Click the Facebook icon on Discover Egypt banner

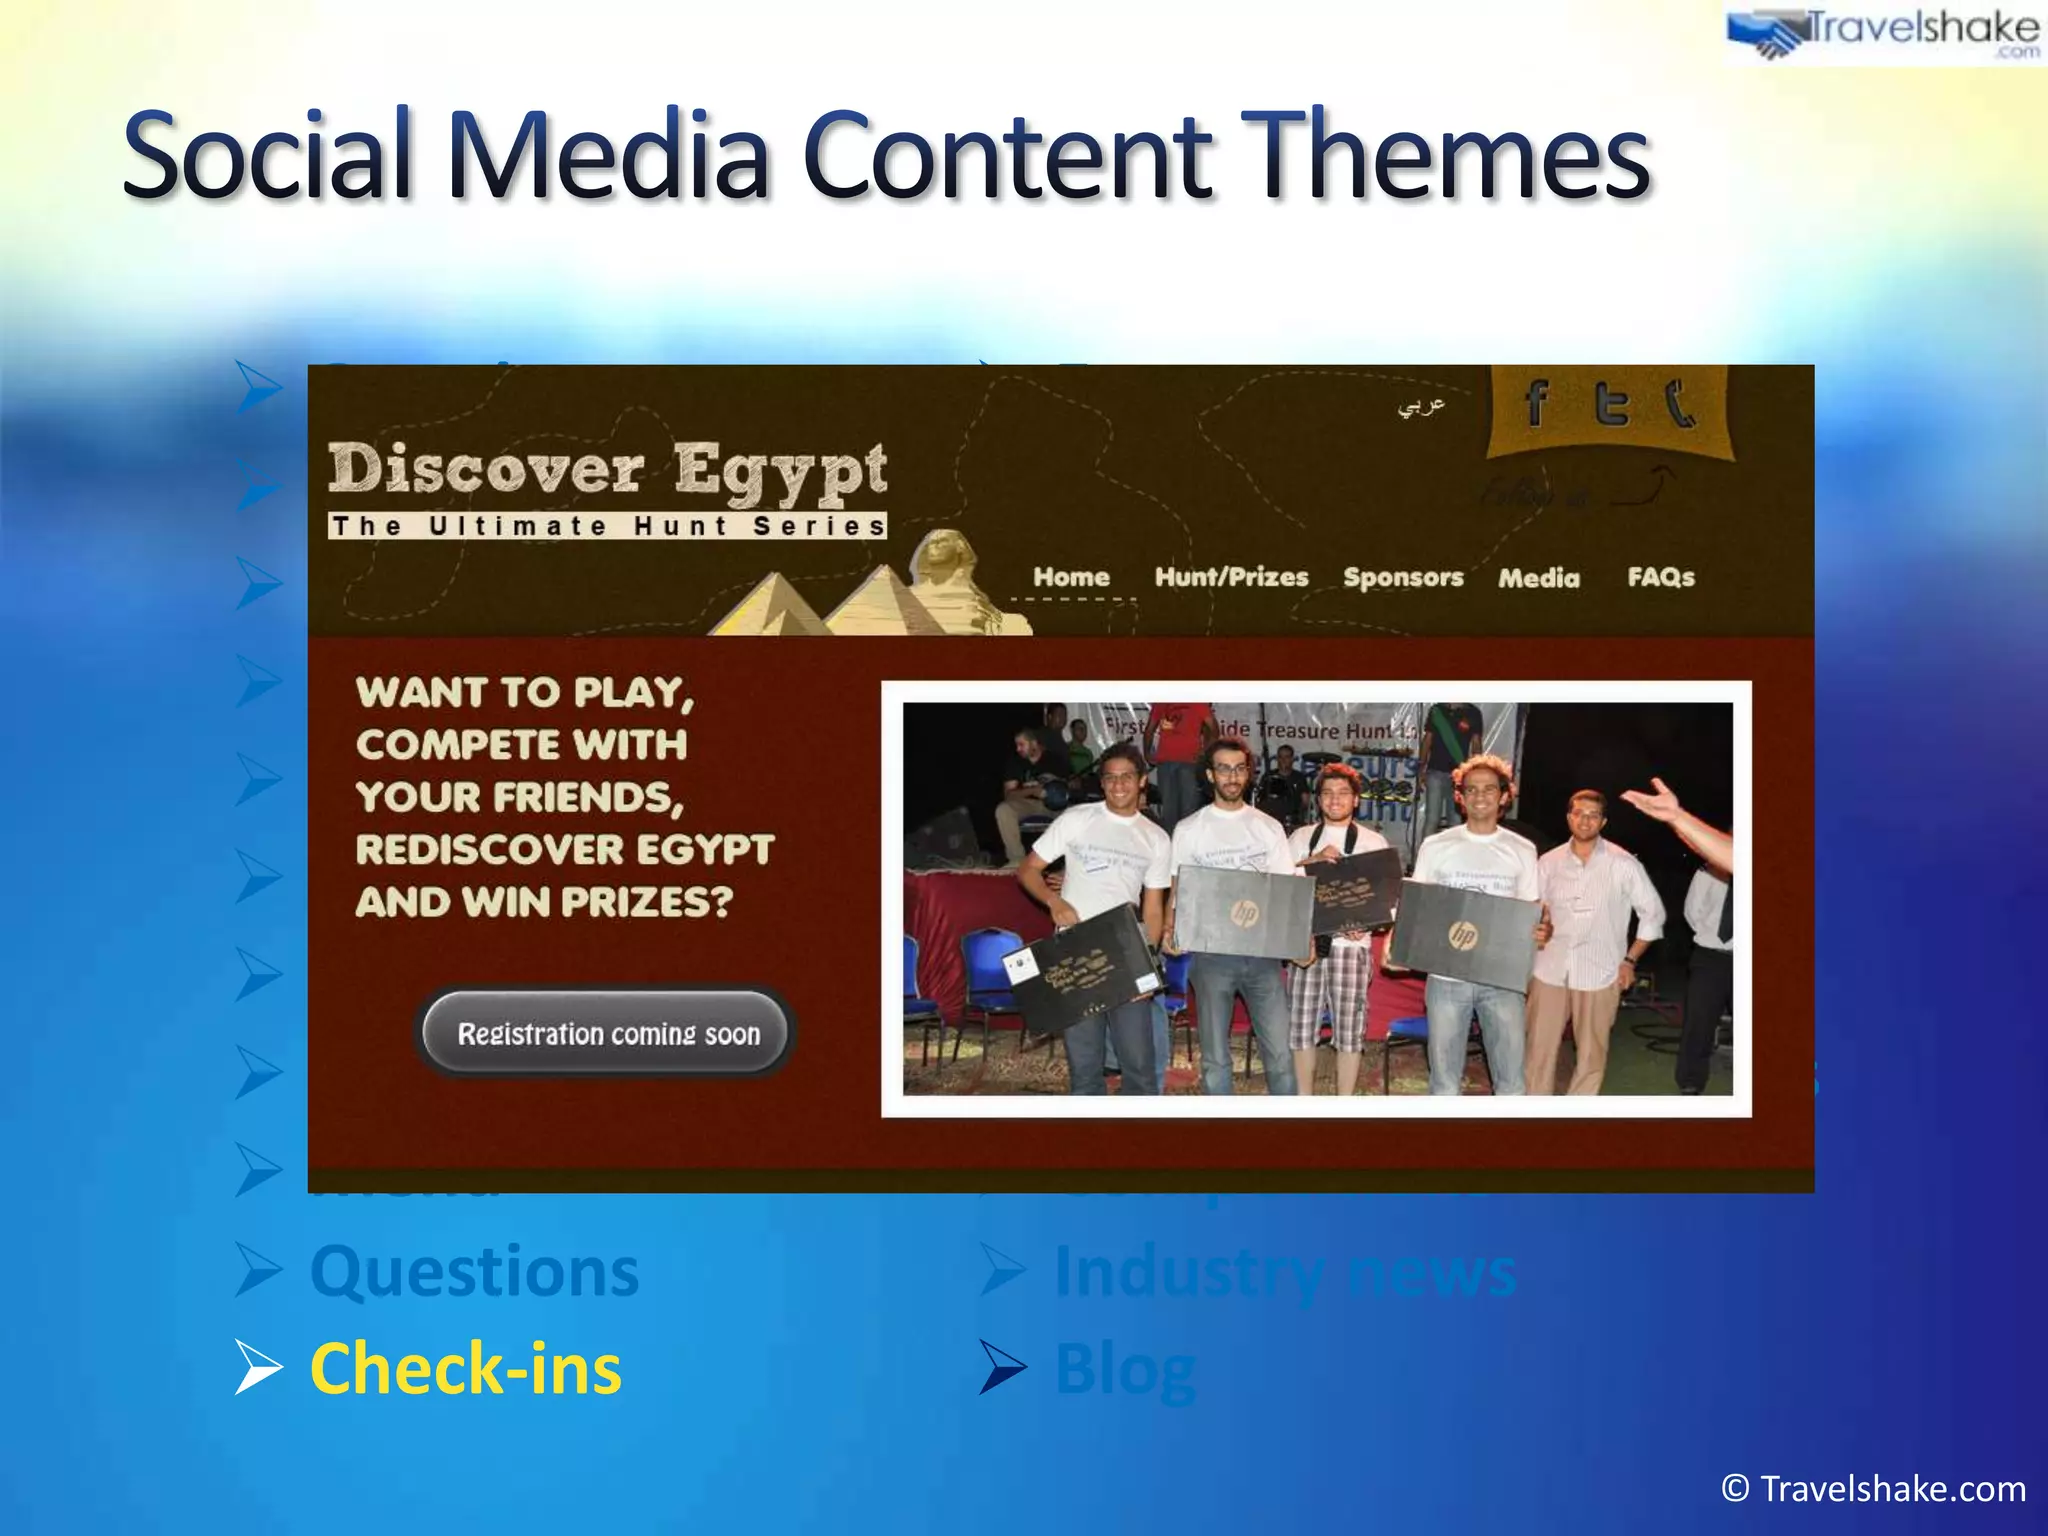tap(1537, 404)
